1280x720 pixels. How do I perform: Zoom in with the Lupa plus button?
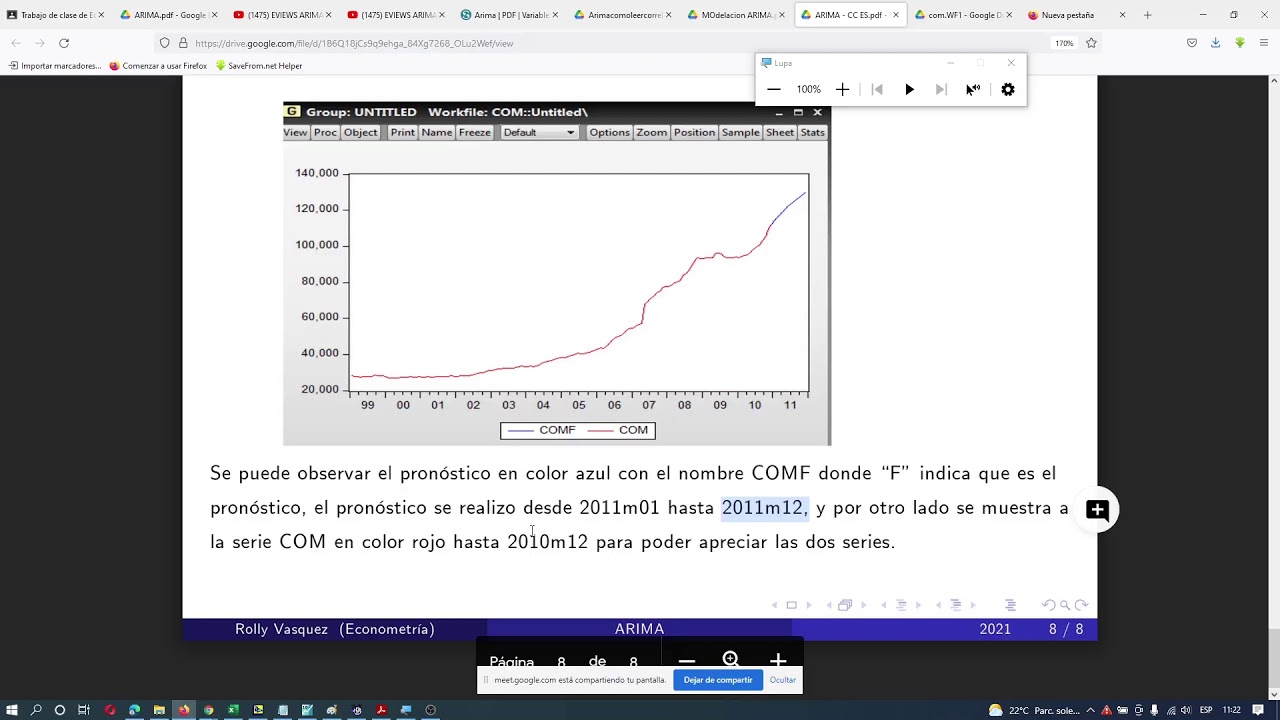[x=842, y=90]
